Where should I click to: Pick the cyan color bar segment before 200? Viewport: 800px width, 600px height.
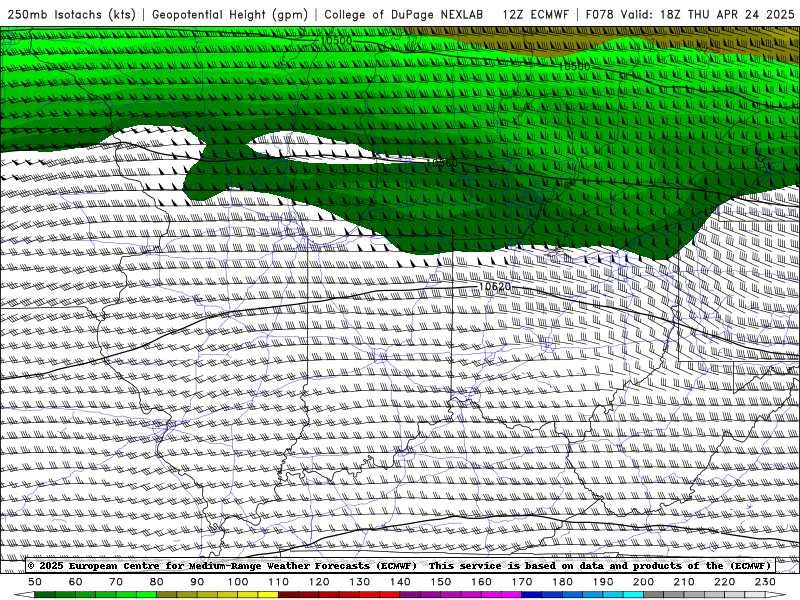(x=634, y=595)
